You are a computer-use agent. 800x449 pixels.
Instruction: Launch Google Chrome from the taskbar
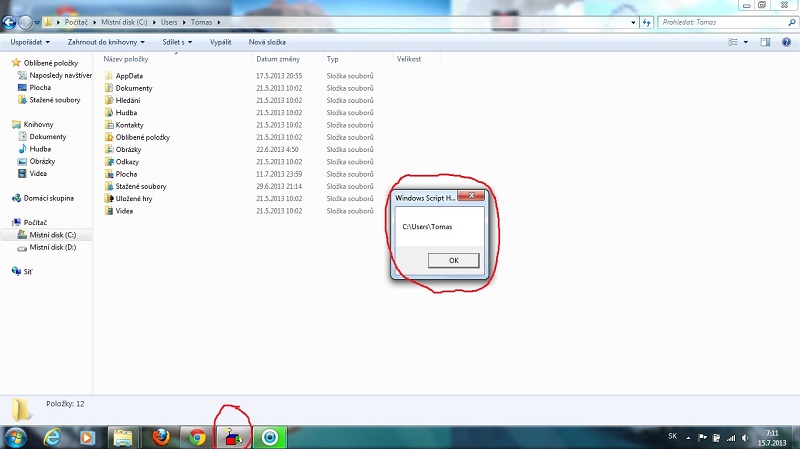point(197,437)
